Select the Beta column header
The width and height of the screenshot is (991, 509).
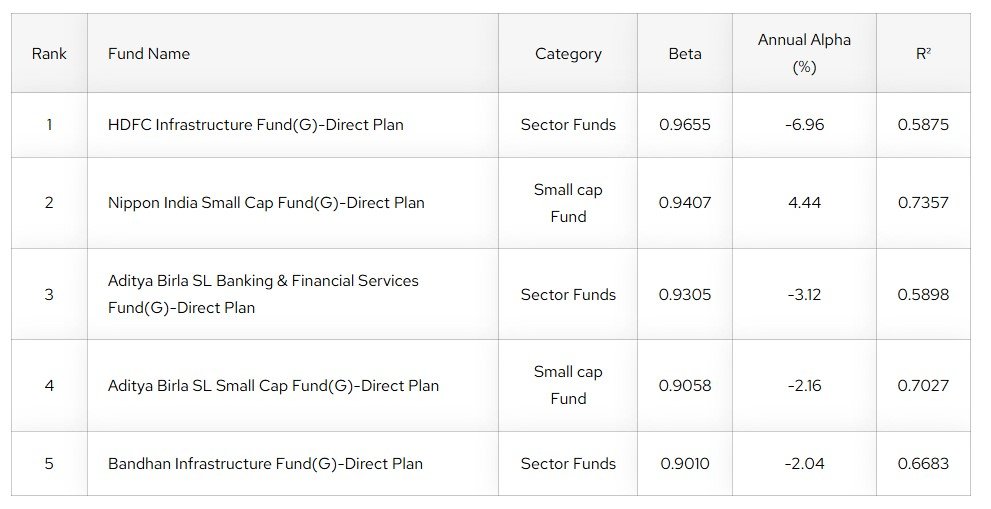coord(685,54)
